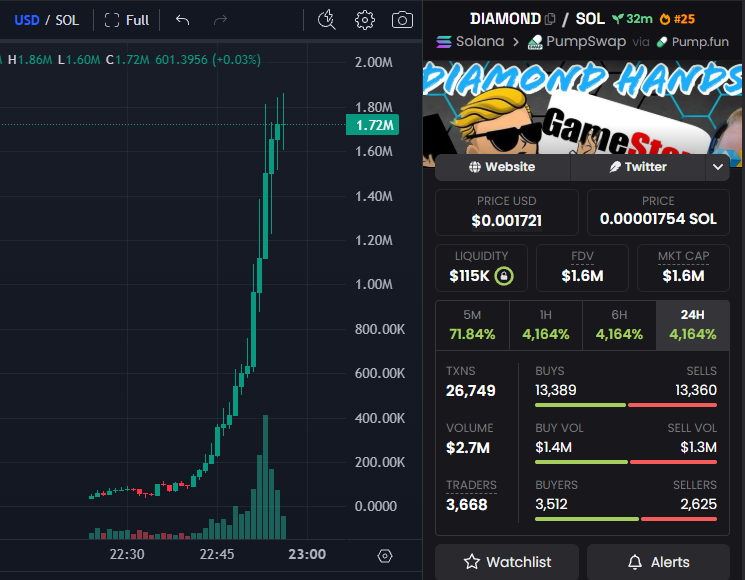Add pair to Watchlist
The height and width of the screenshot is (580, 745).
click(507, 562)
